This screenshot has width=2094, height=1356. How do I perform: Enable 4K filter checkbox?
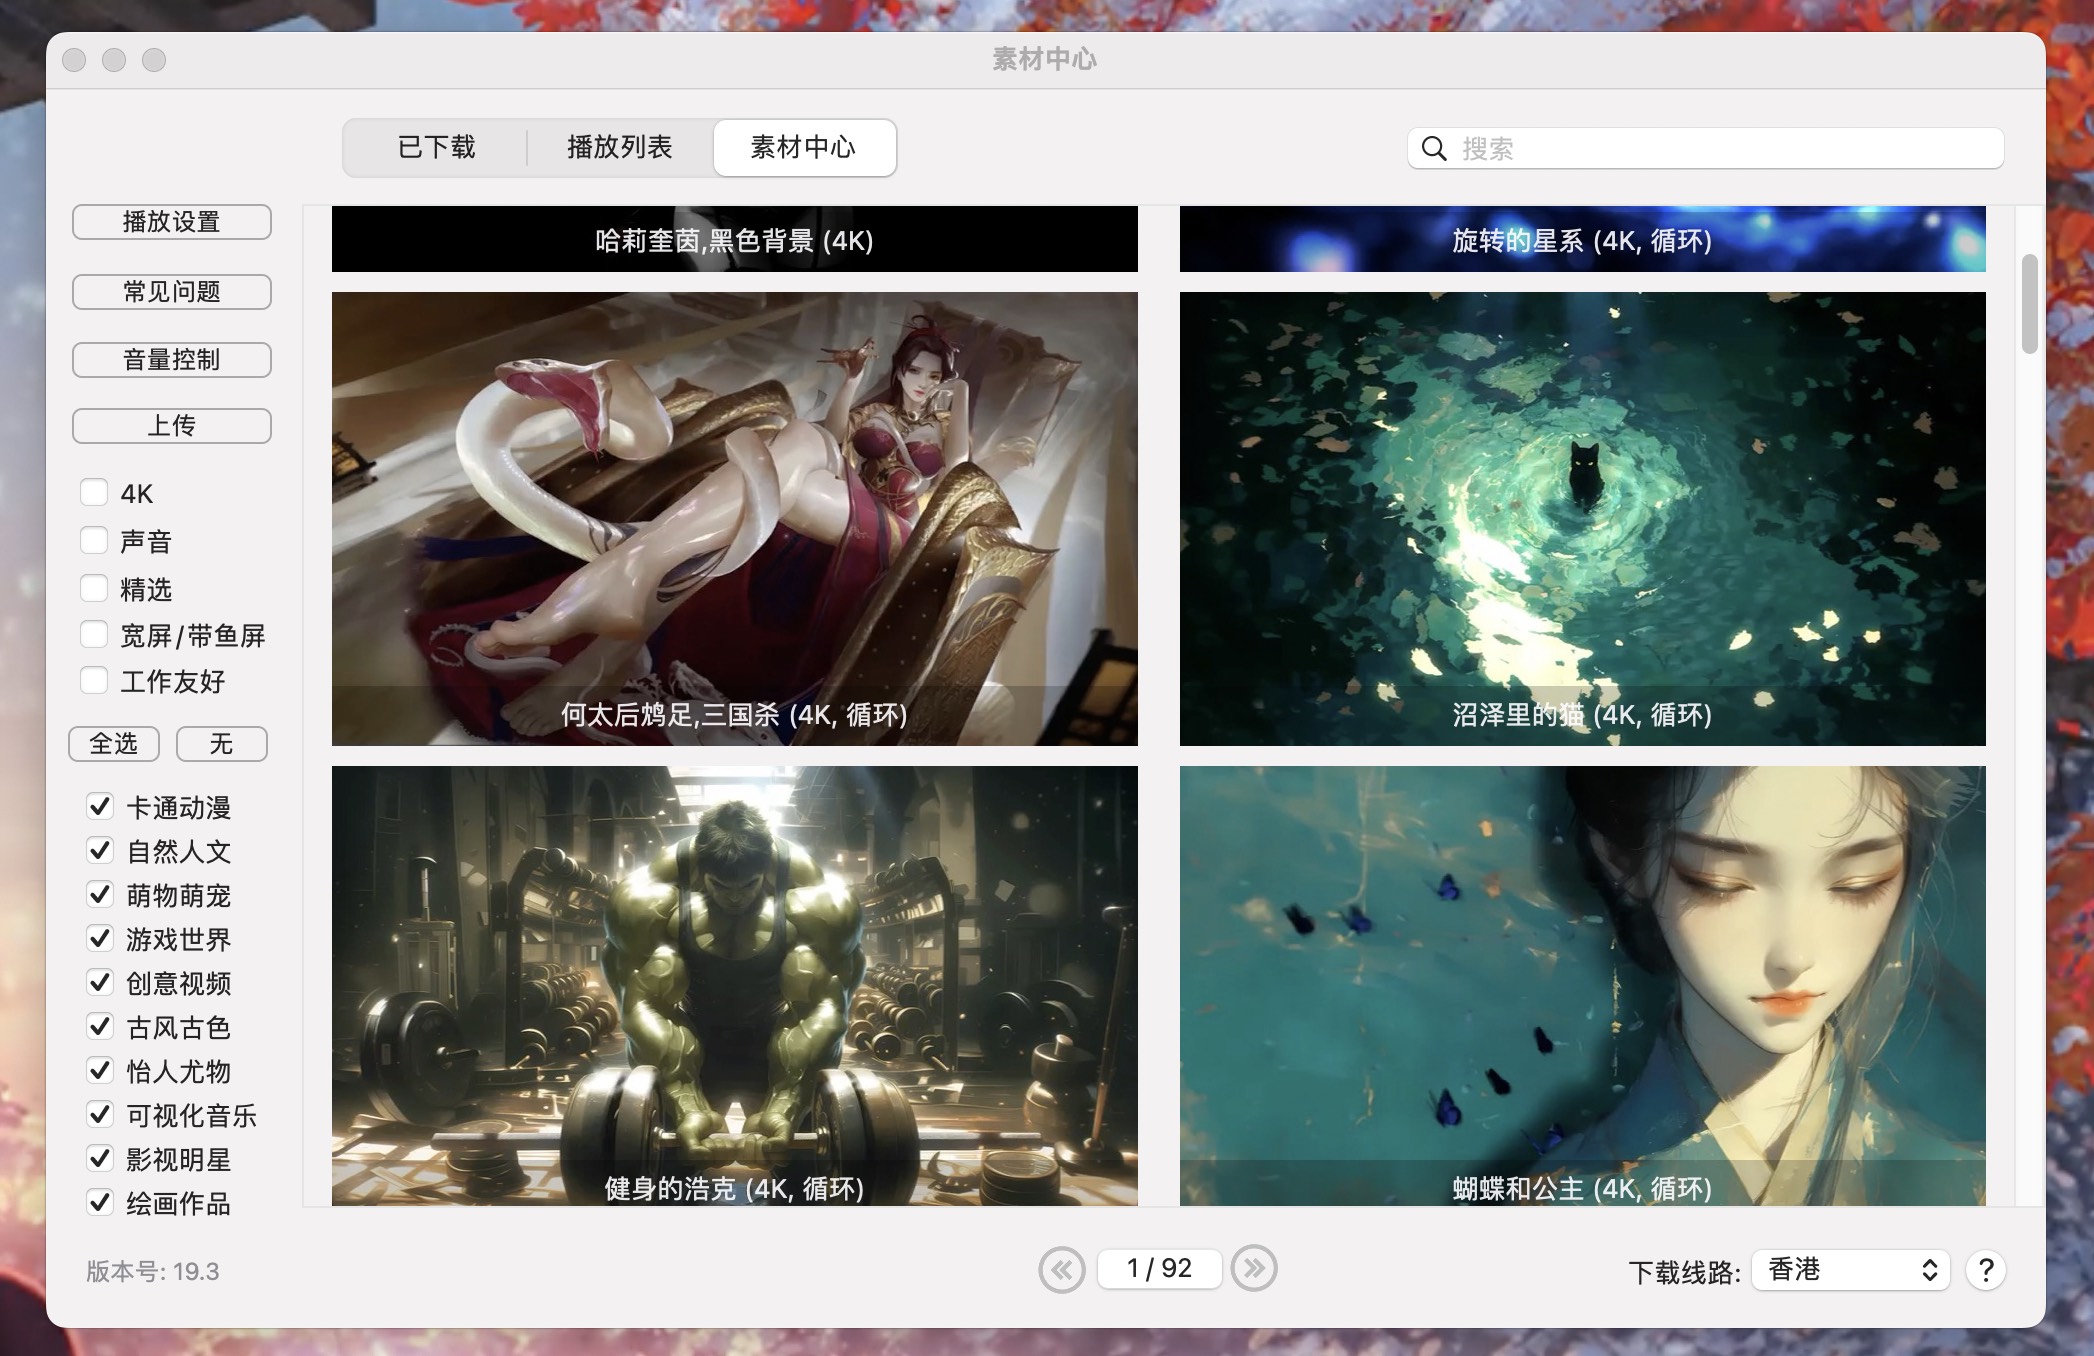[x=95, y=490]
